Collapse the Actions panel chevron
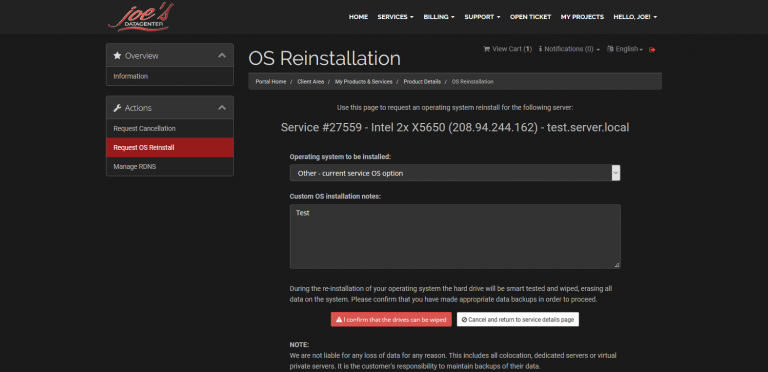The width and height of the screenshot is (768, 372). [222, 108]
